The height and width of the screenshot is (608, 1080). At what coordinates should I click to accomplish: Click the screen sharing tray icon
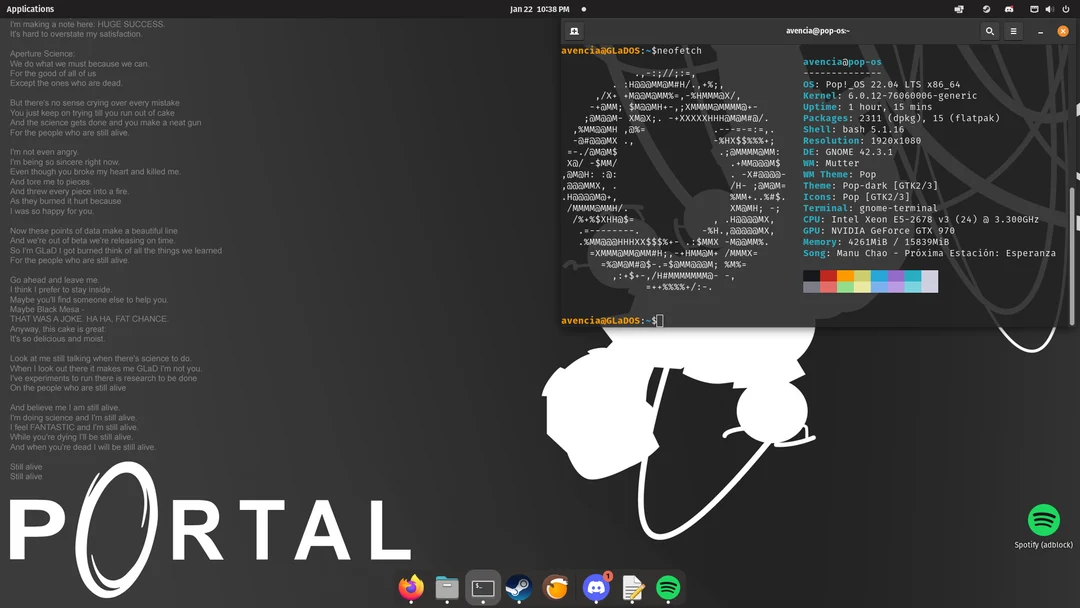pyautogui.click(x=959, y=9)
